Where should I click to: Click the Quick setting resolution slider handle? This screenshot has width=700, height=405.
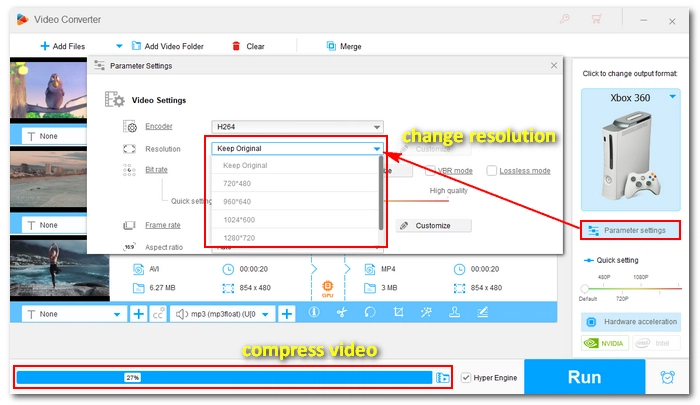tap(584, 288)
